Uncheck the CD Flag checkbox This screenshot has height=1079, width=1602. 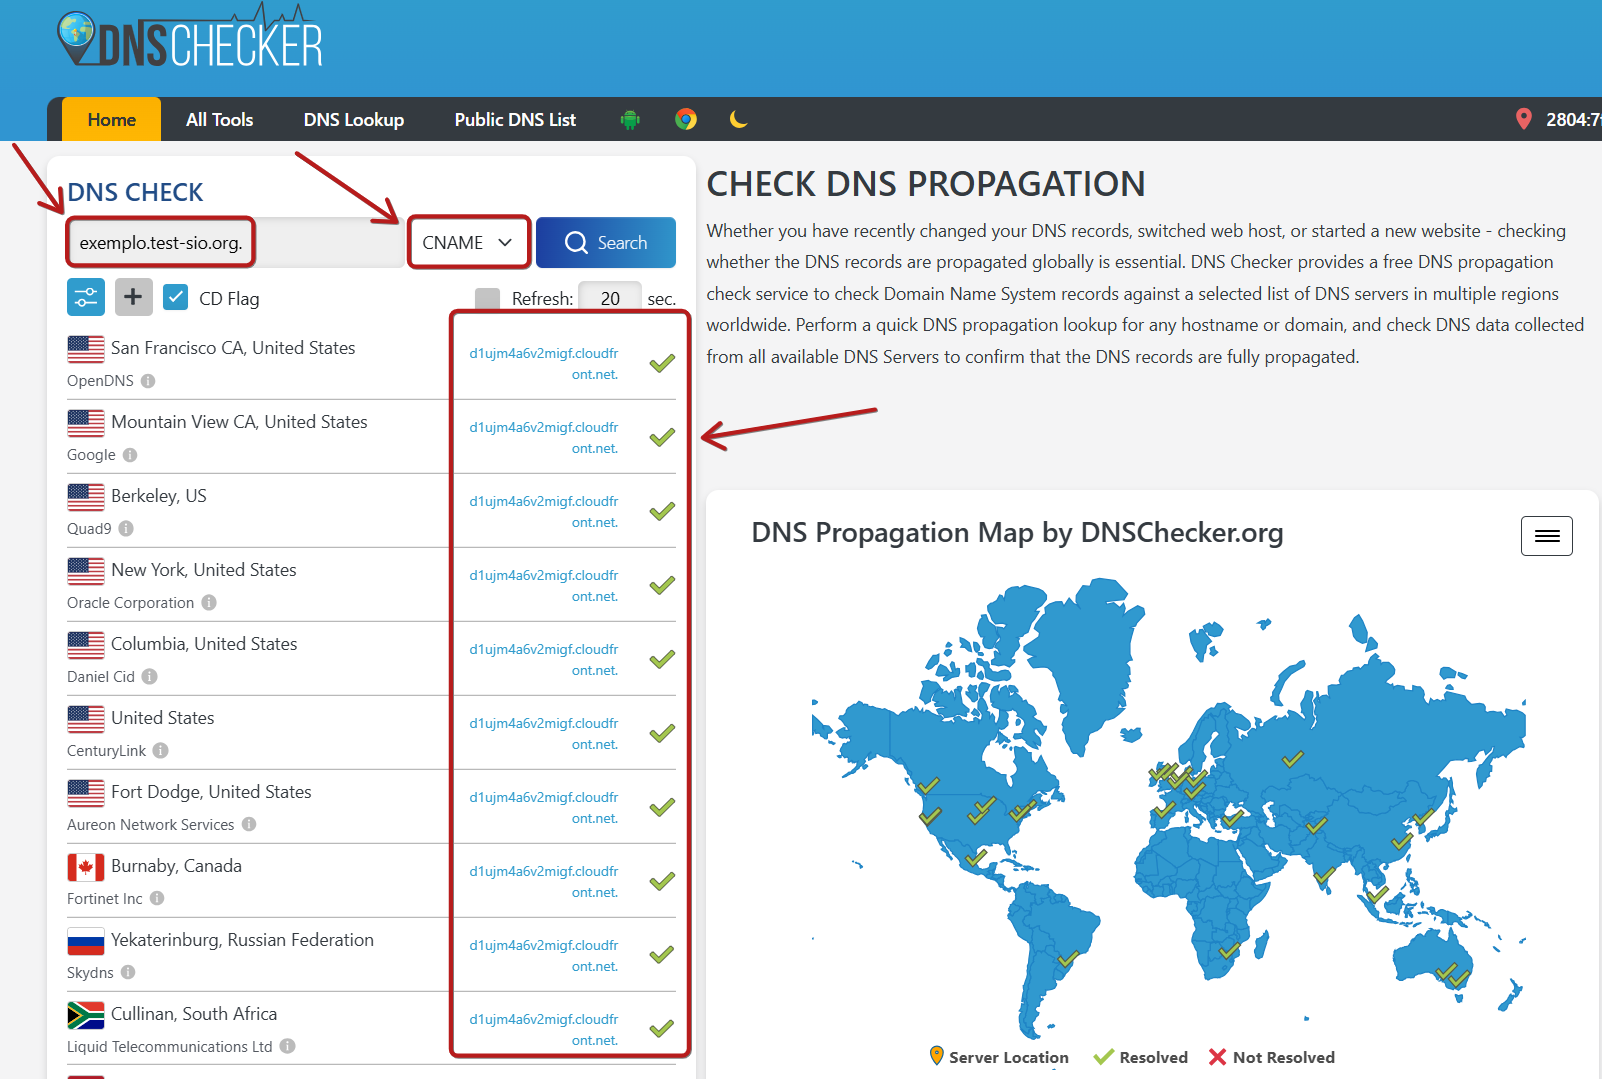point(176,297)
